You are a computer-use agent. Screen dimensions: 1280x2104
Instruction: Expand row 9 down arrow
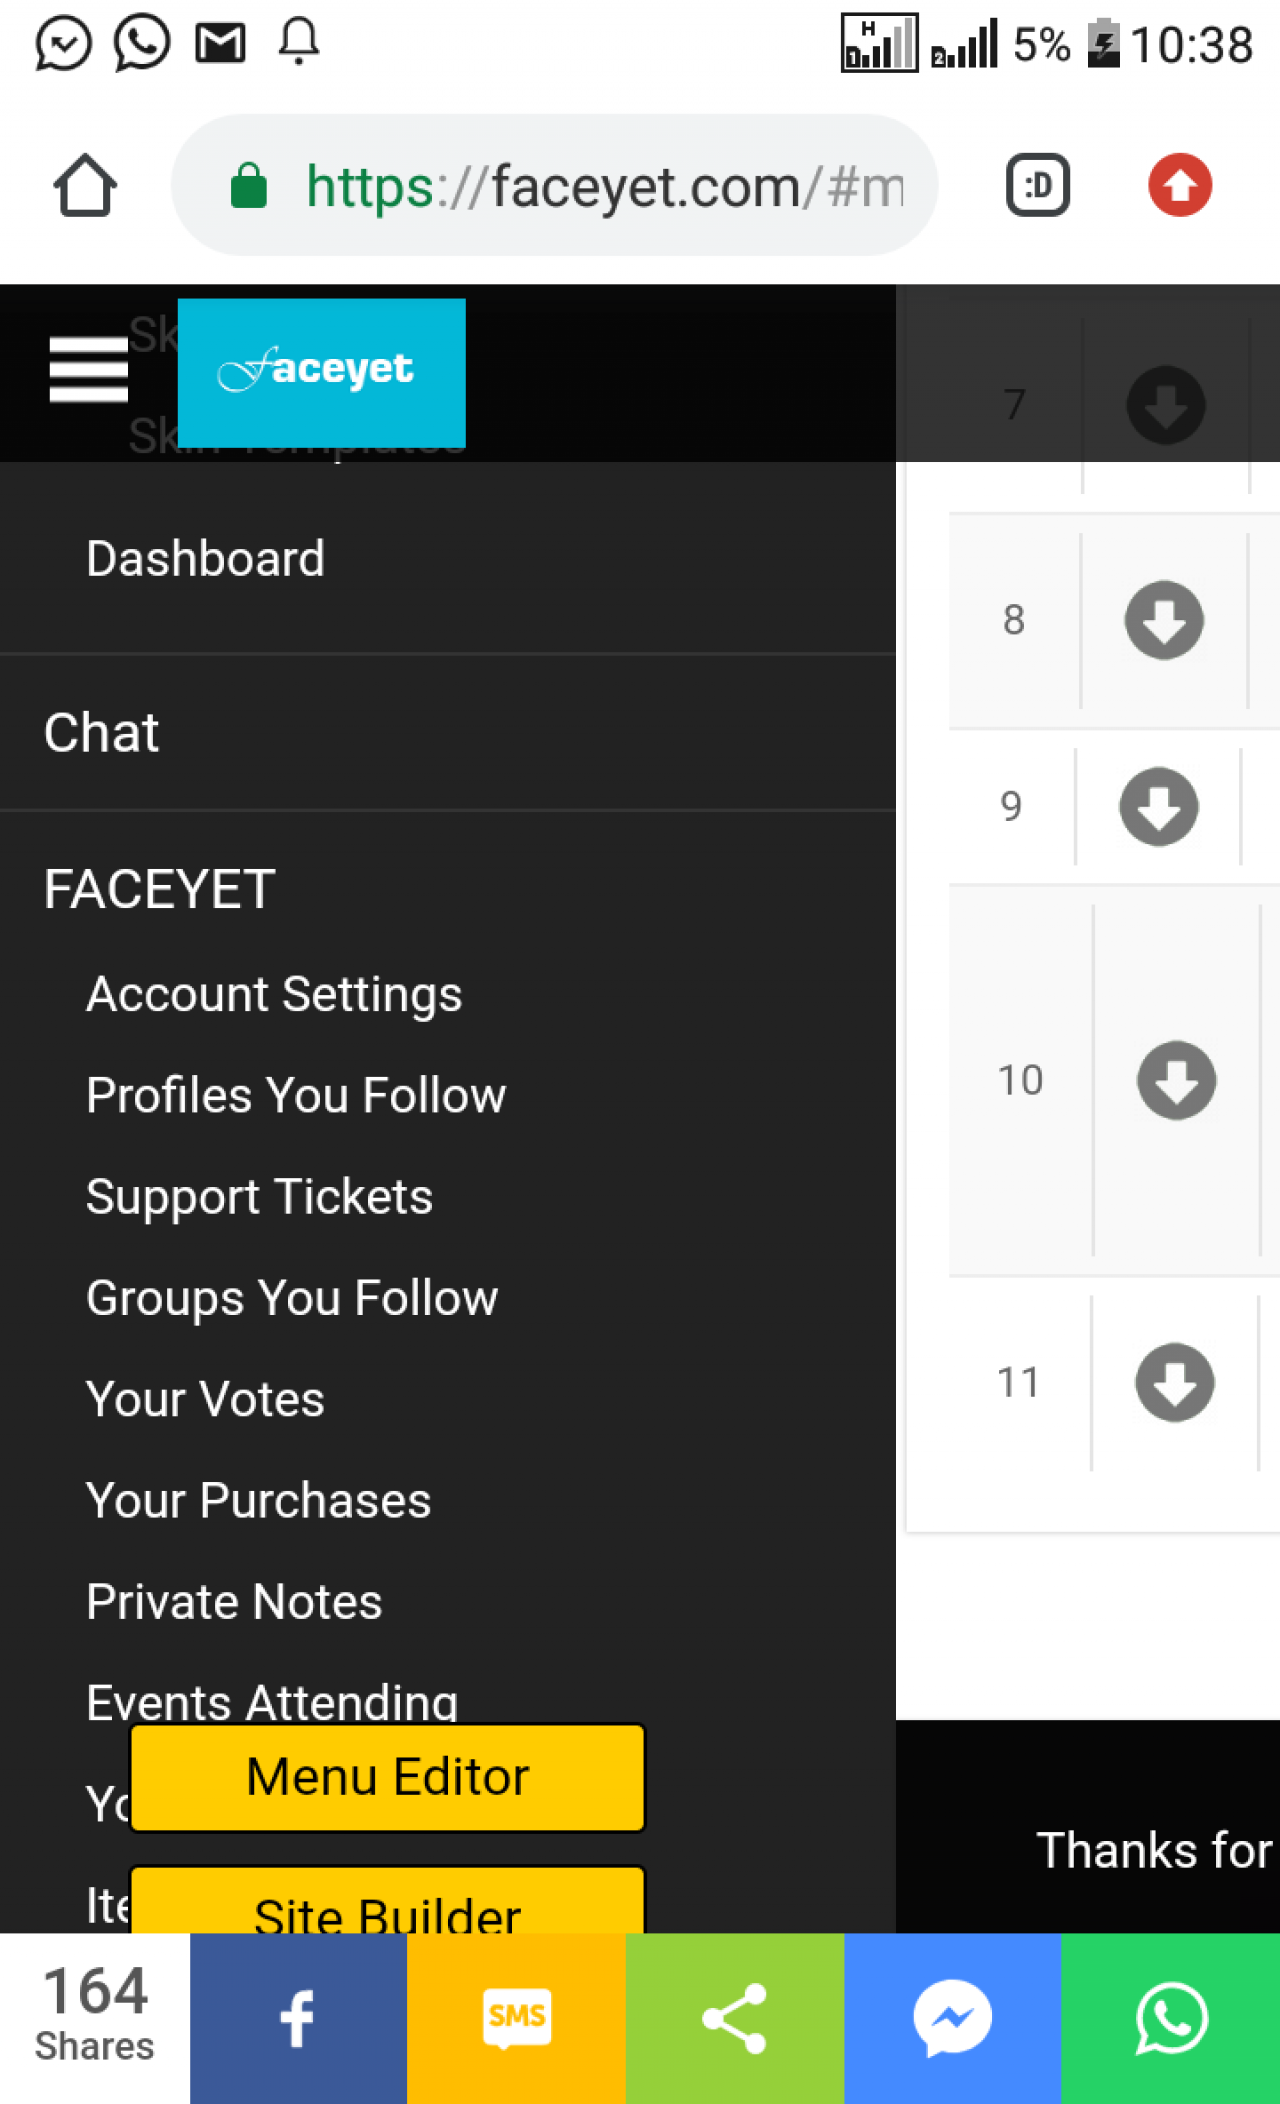(1159, 807)
